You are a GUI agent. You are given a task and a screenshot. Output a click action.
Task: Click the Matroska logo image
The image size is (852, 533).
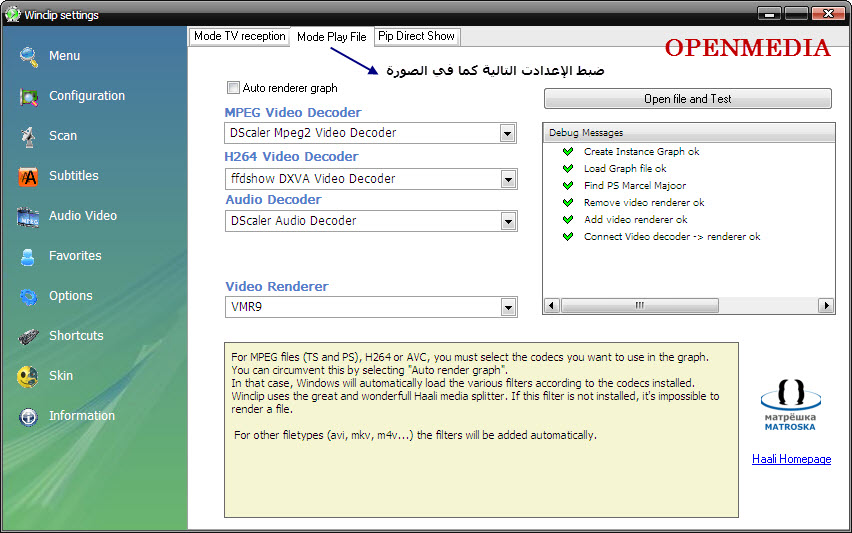[791, 404]
